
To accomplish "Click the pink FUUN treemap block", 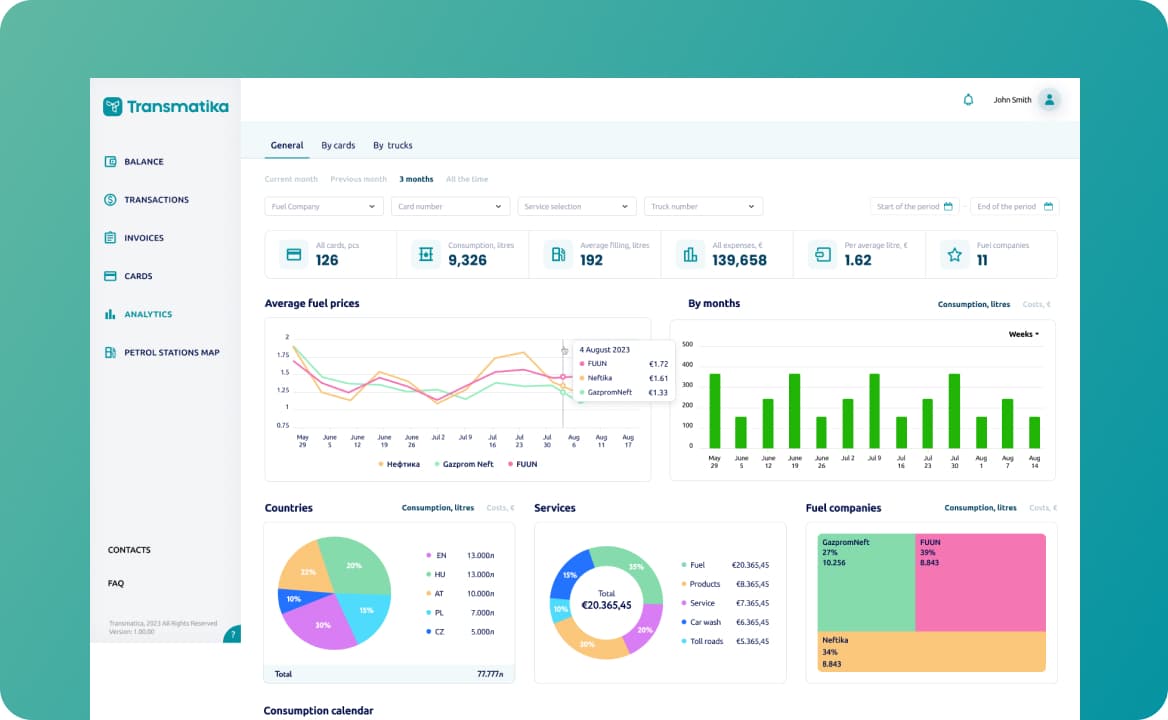I will point(980,582).
